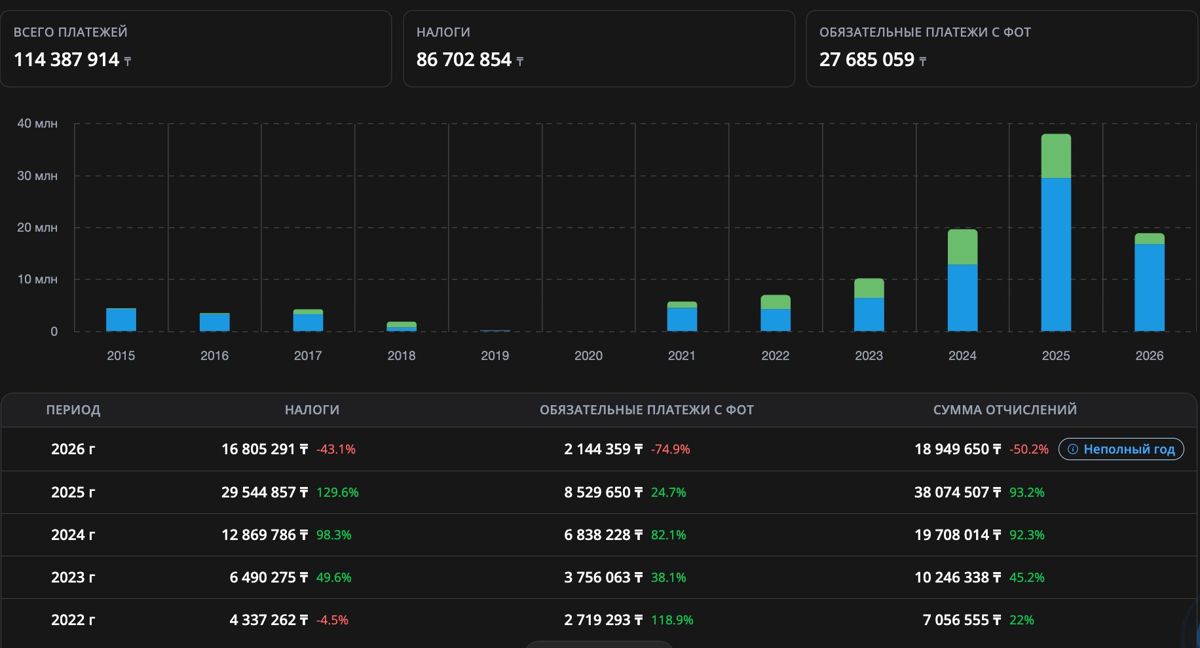Click the "118.9%" growth percentage
Image resolution: width=1200 pixels, height=648 pixels.
672,620
